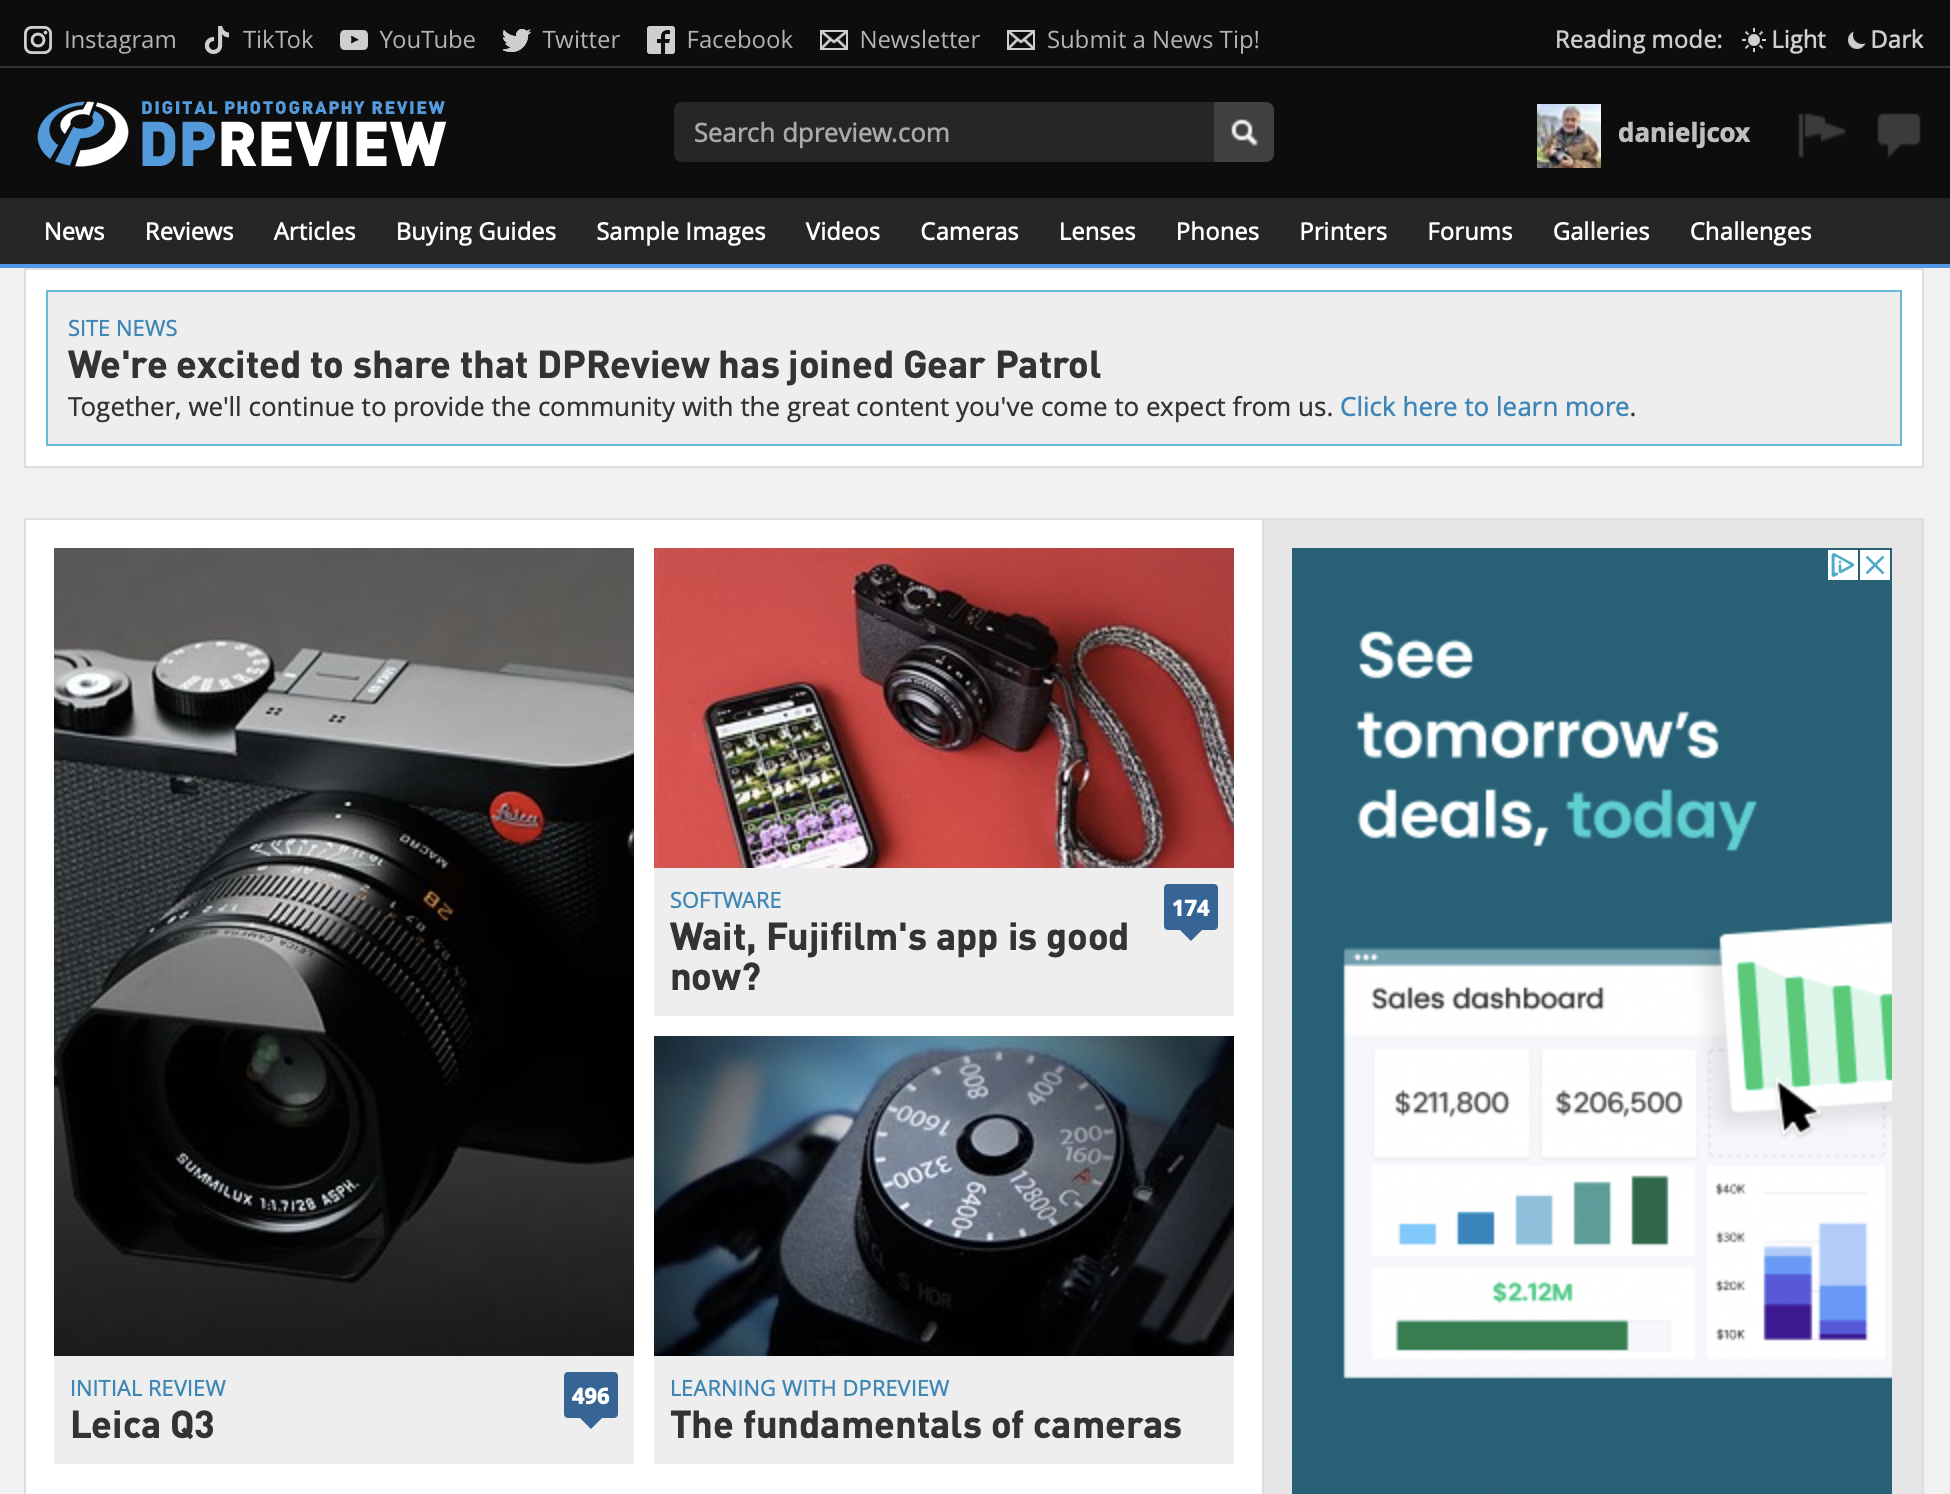
Task: Go to the Lenses section
Action: 1097,231
